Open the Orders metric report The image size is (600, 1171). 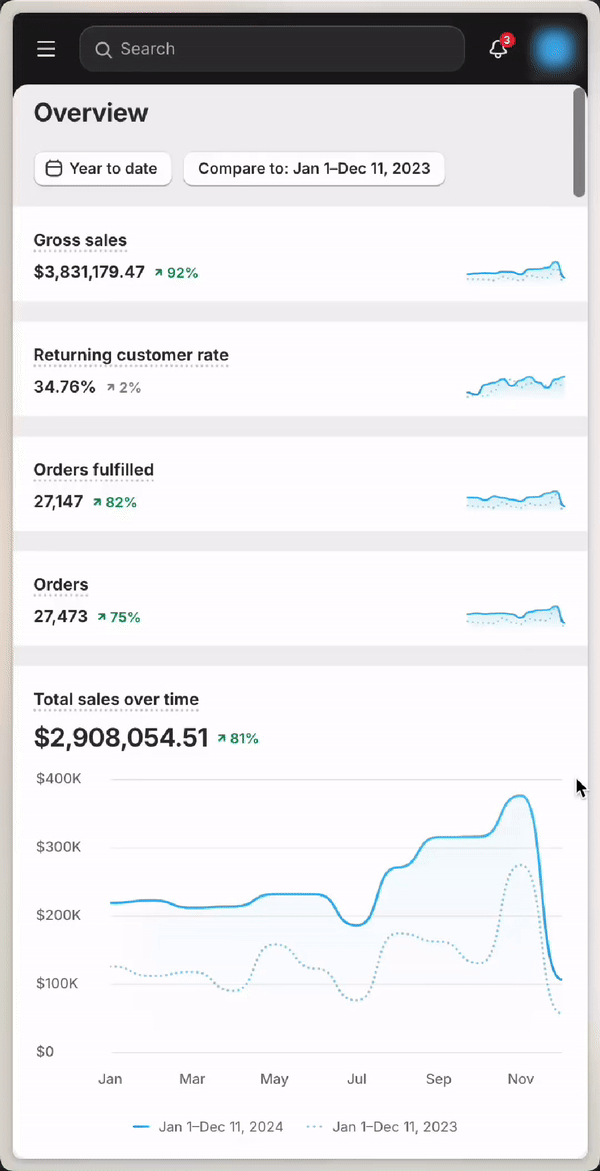pos(60,585)
